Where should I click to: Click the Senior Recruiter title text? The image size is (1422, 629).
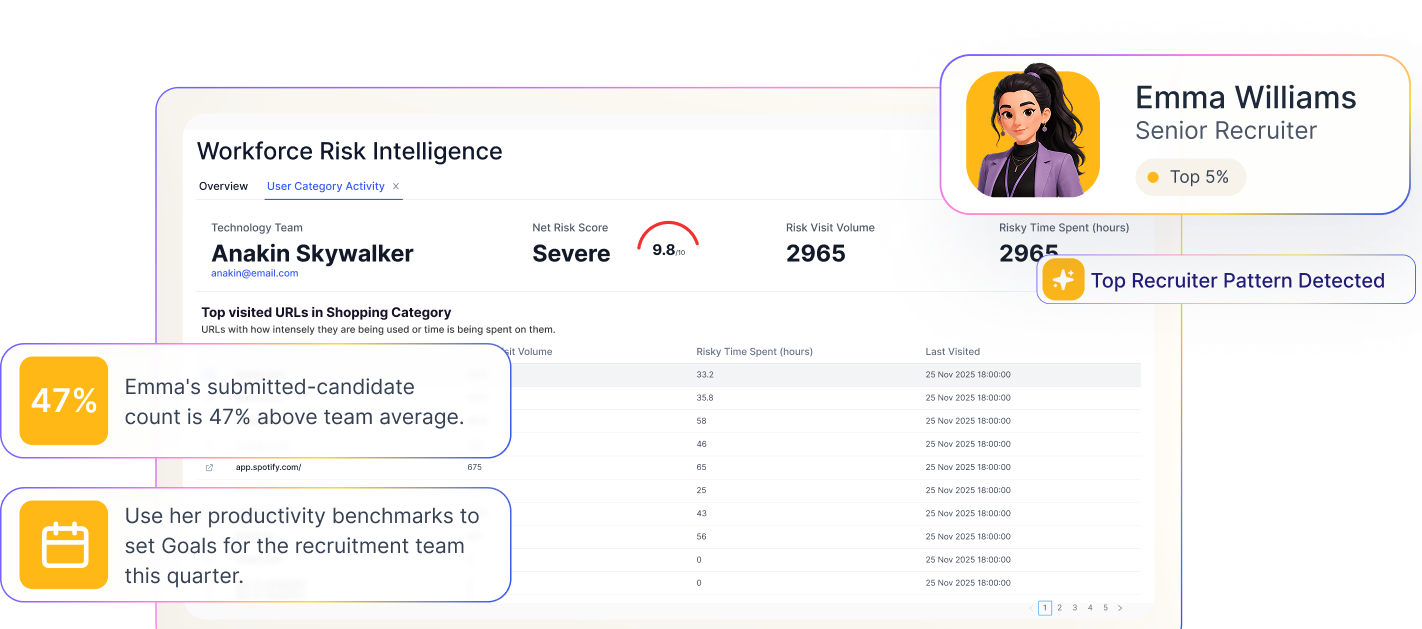click(x=1226, y=131)
